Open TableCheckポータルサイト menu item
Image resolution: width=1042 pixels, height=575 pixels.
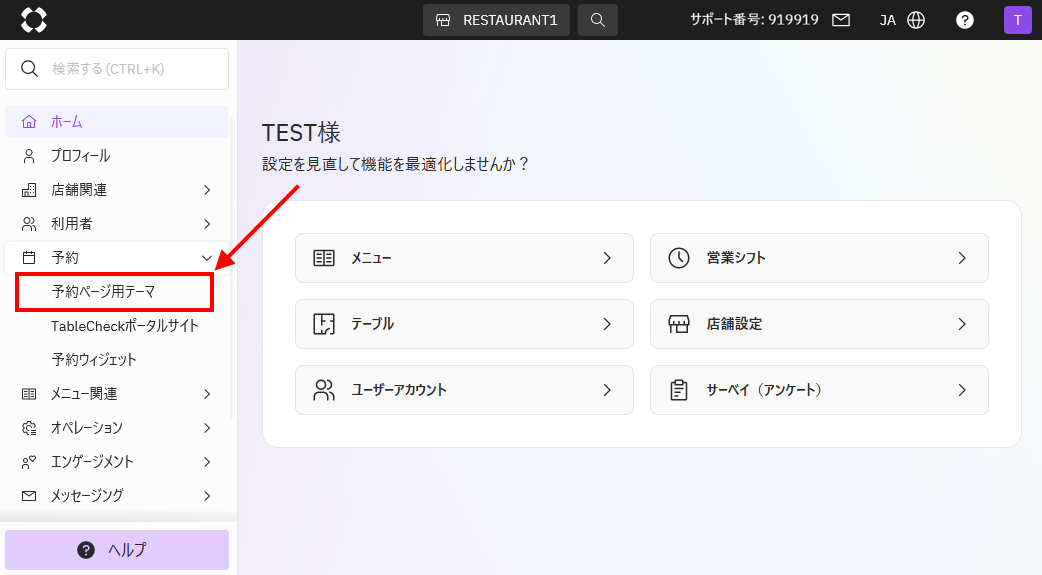coord(125,326)
